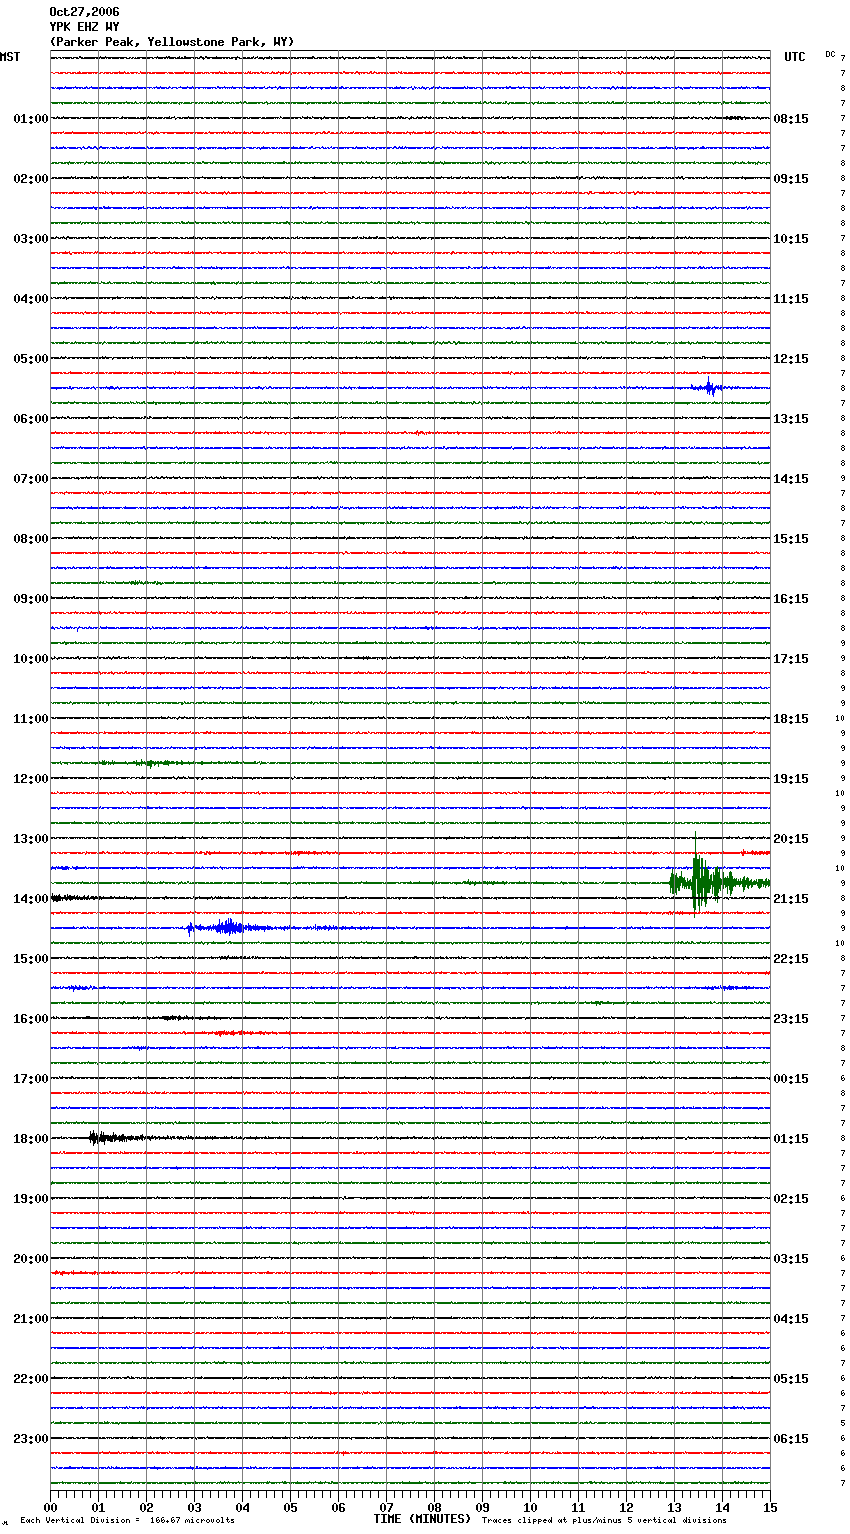Click the blue waveform burst near minute 04

[228, 928]
